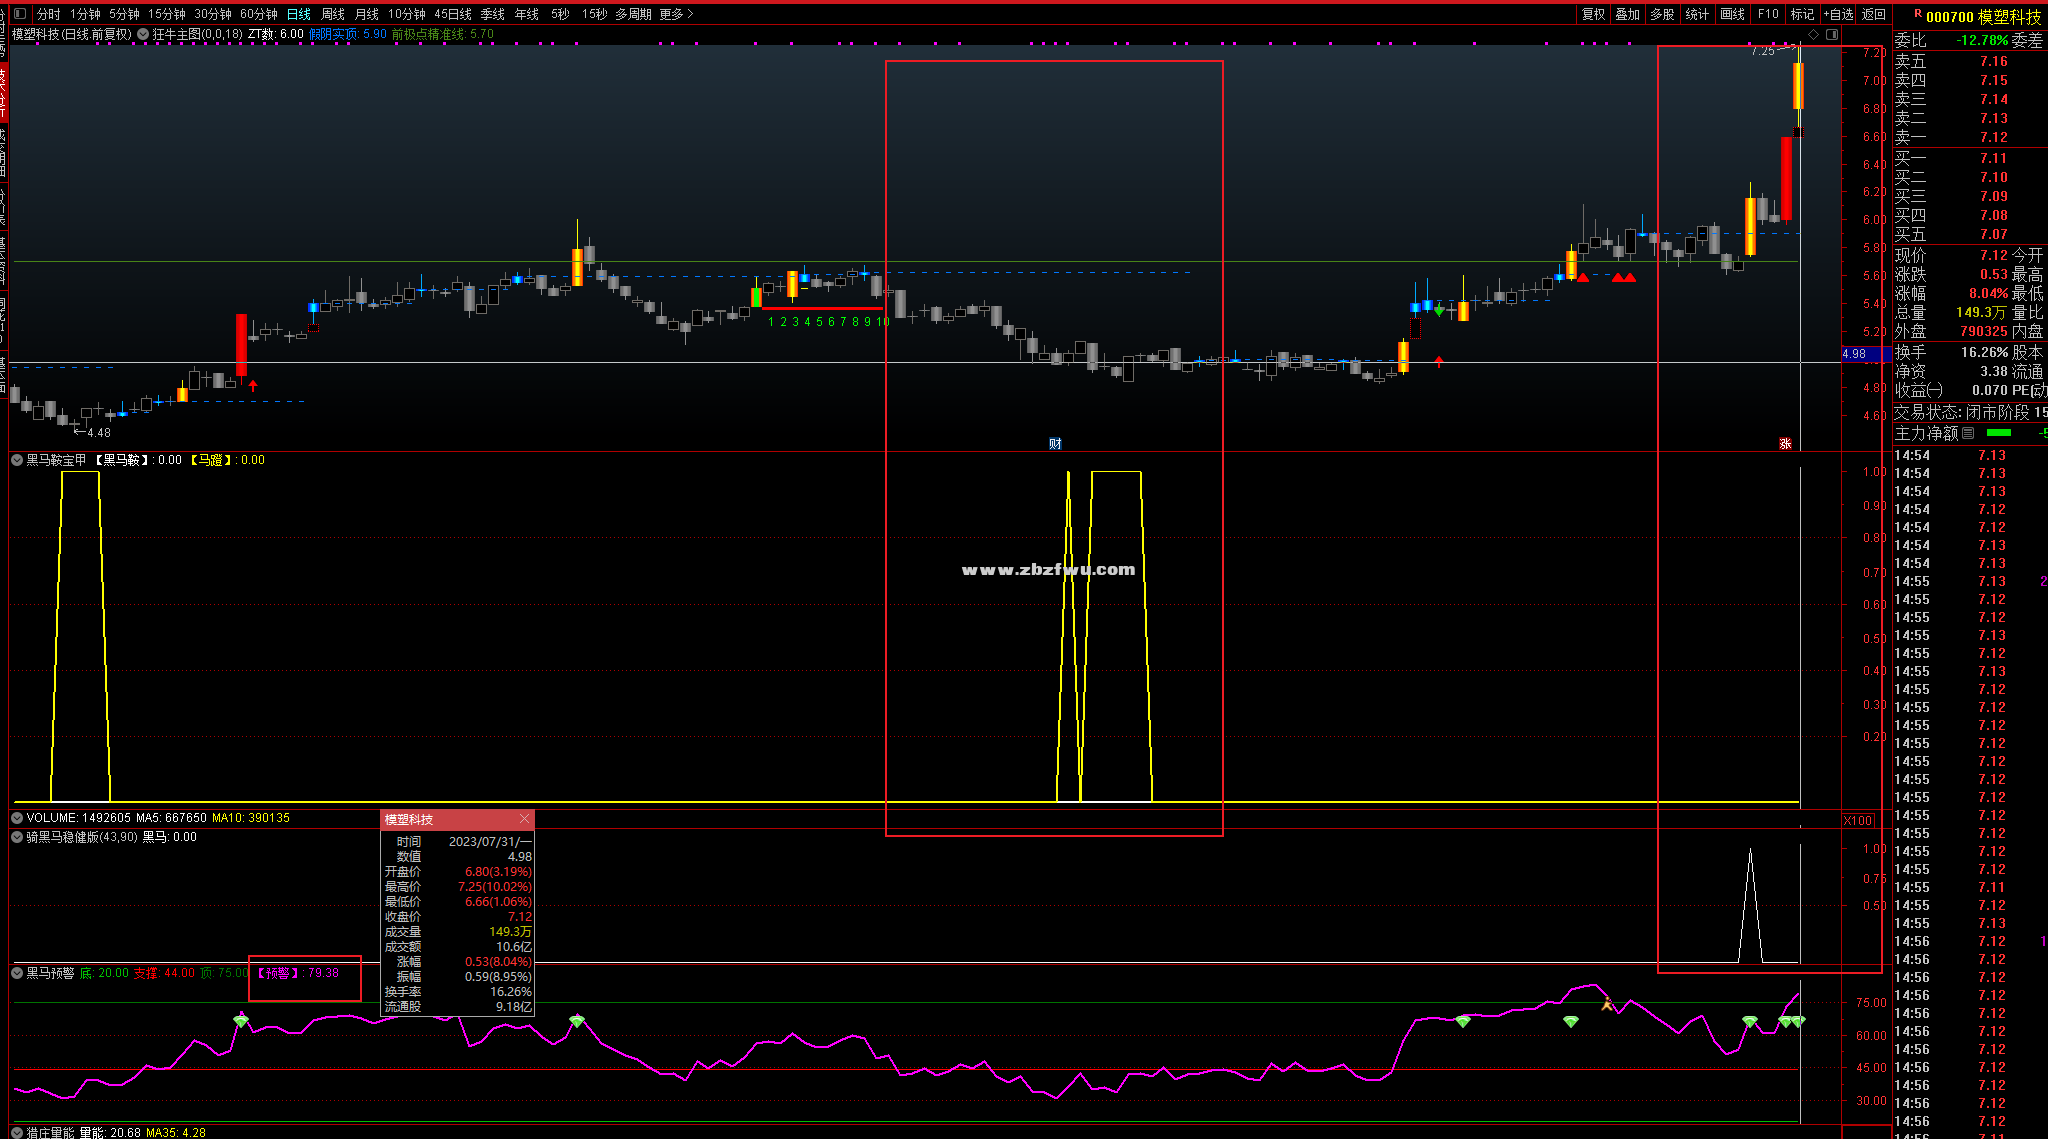Click the 委比 value -12.78%
The height and width of the screenshot is (1139, 2048).
tap(1982, 41)
